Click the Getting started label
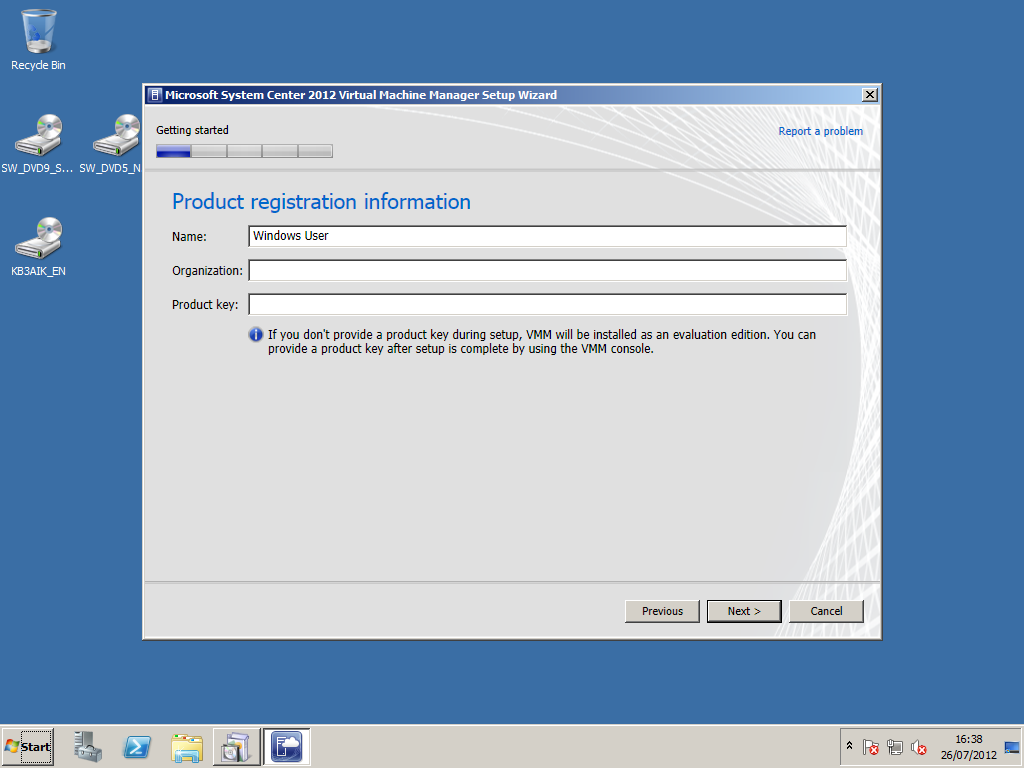The width and height of the screenshot is (1024, 768). [192, 130]
